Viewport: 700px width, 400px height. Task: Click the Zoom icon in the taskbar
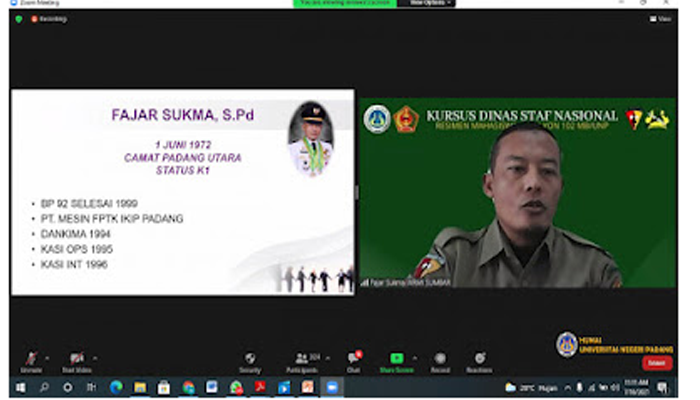point(331,387)
